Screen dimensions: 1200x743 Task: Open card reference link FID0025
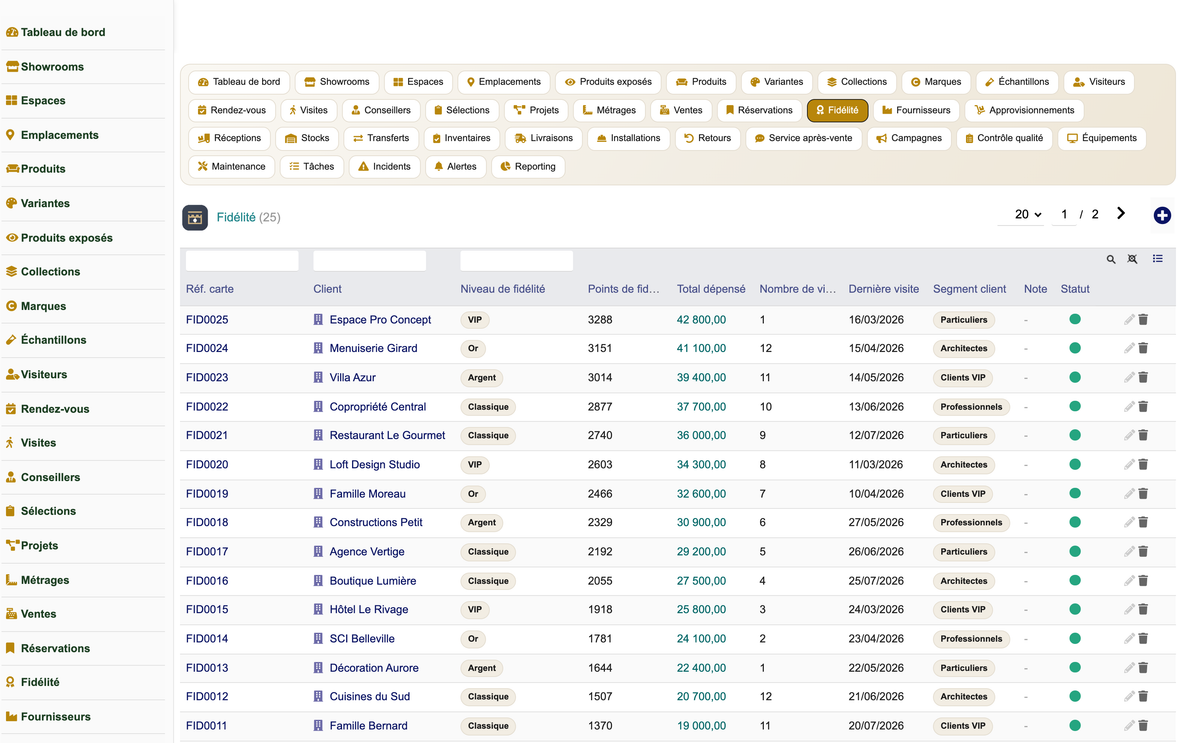[207, 320]
